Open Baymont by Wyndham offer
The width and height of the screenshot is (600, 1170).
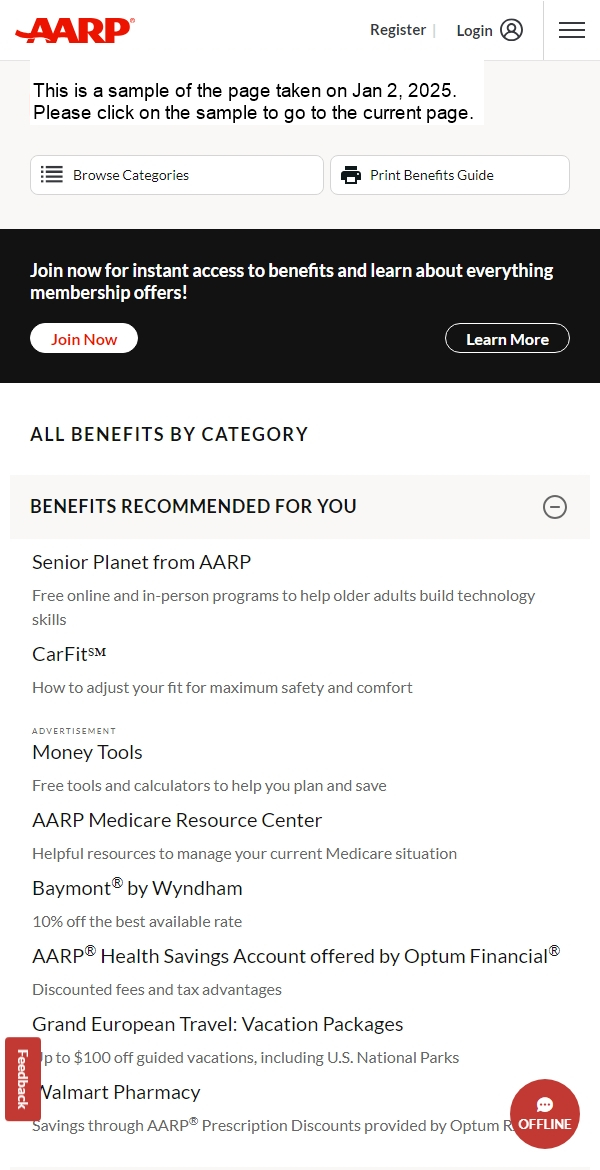click(137, 888)
